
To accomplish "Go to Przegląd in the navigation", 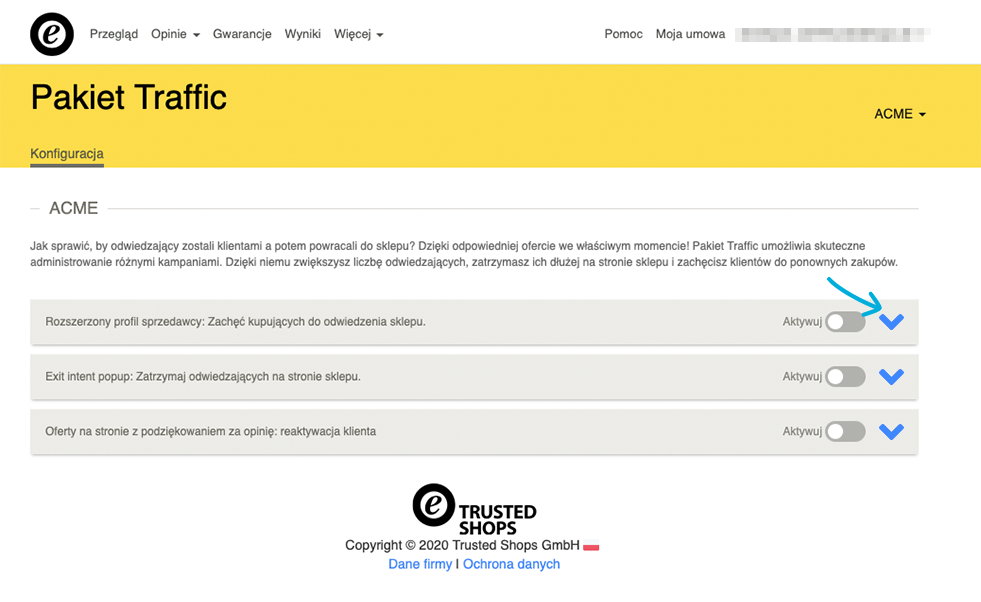I will tap(114, 34).
